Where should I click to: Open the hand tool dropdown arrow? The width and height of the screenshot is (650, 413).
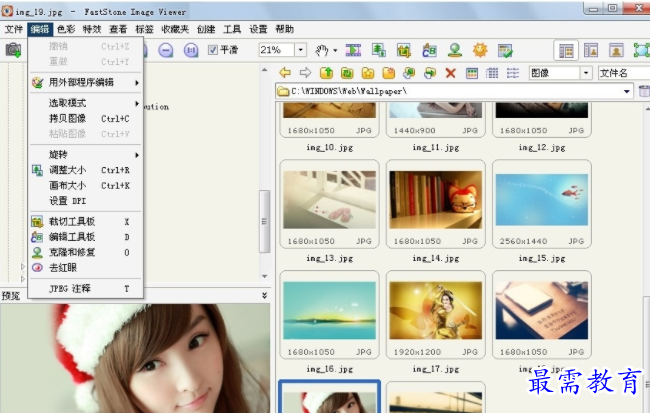click(335, 51)
